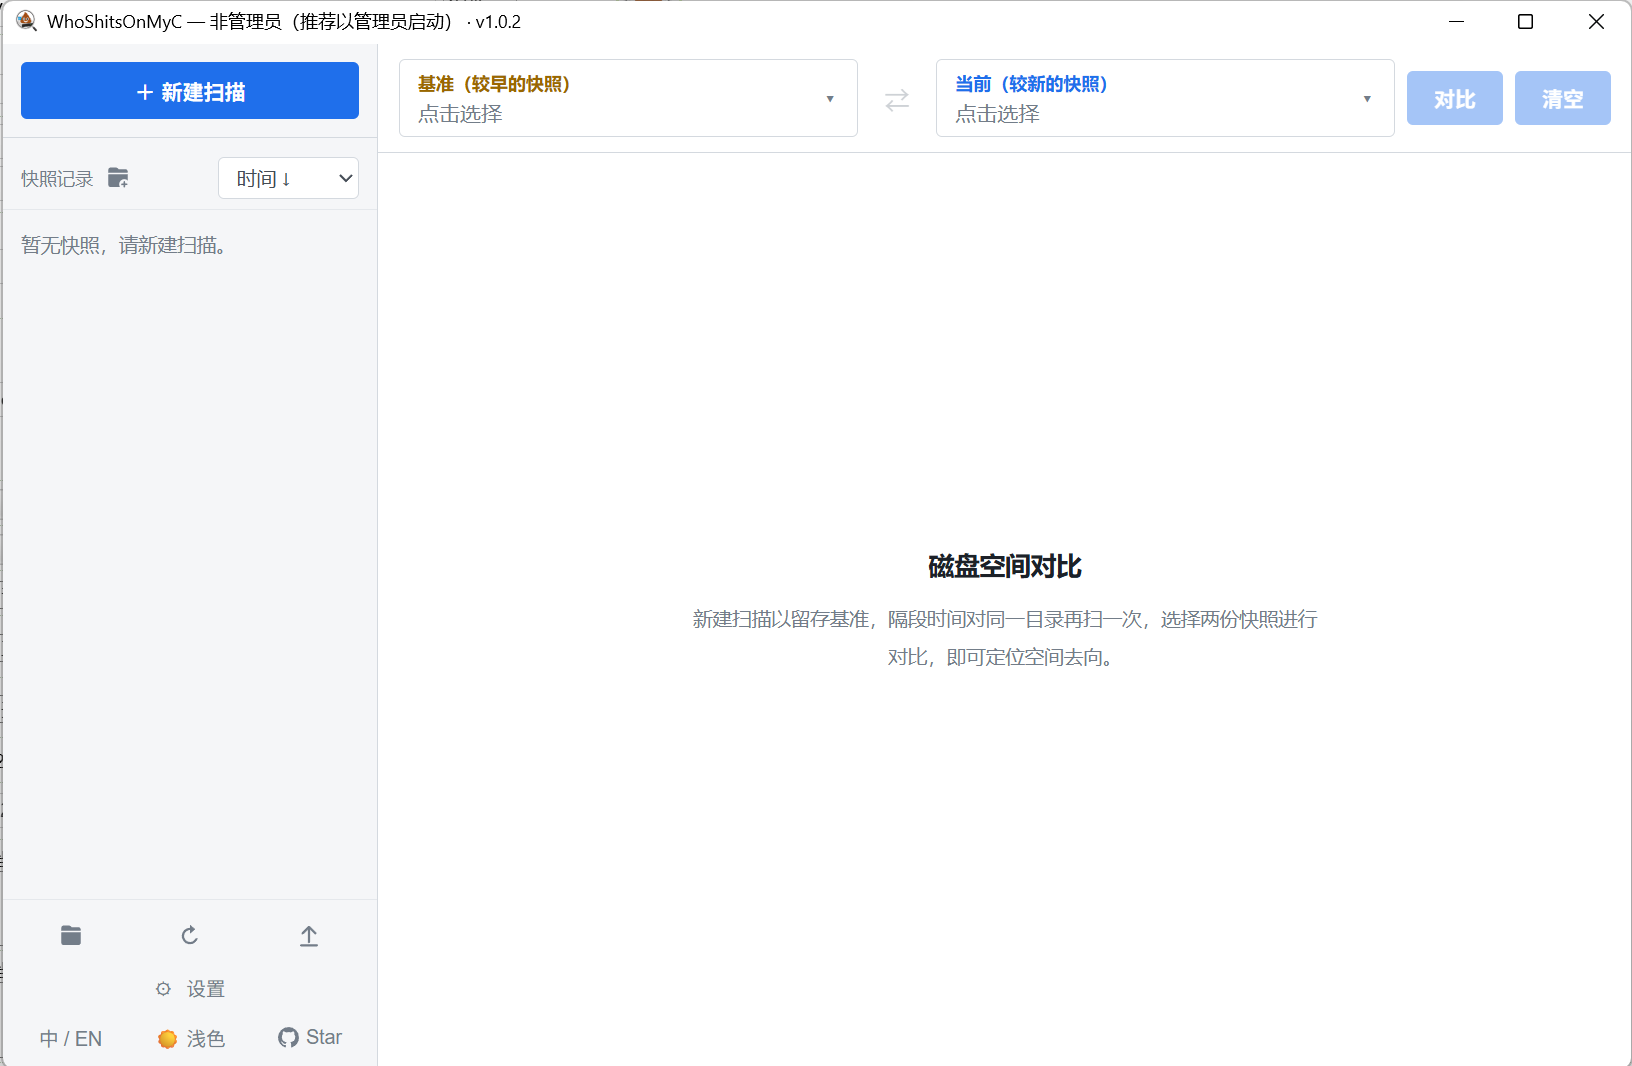Click the 磁盘空间对比 heading
This screenshot has width=1632, height=1066.
point(1005,566)
